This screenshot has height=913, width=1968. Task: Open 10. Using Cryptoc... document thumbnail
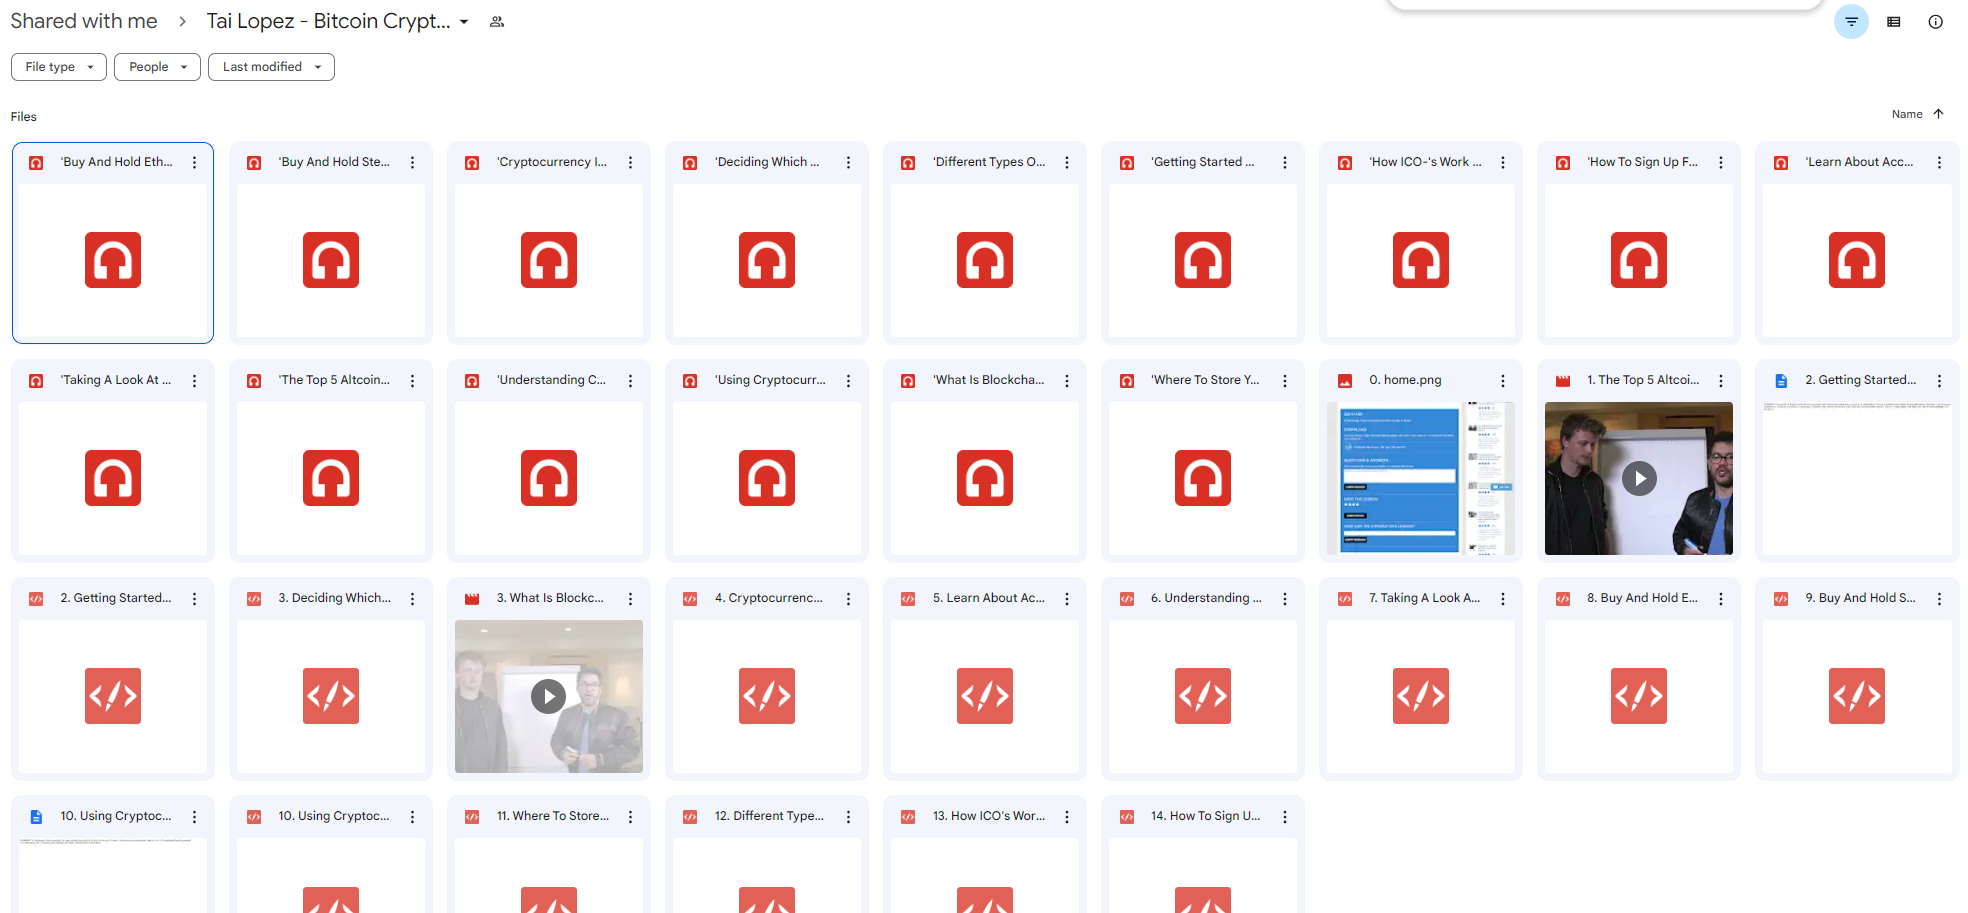[113, 875]
